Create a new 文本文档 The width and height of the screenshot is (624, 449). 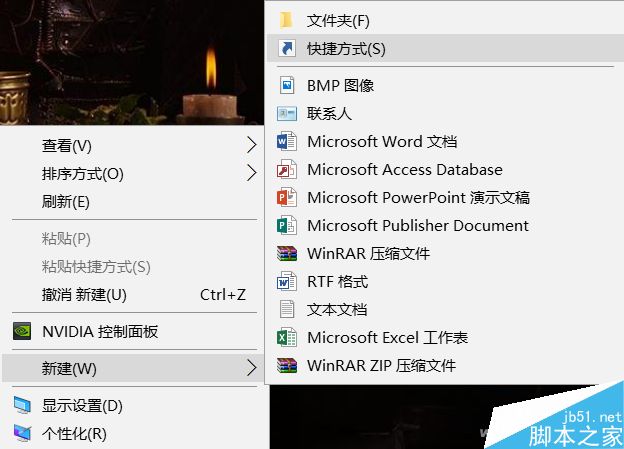pyautogui.click(x=445, y=309)
